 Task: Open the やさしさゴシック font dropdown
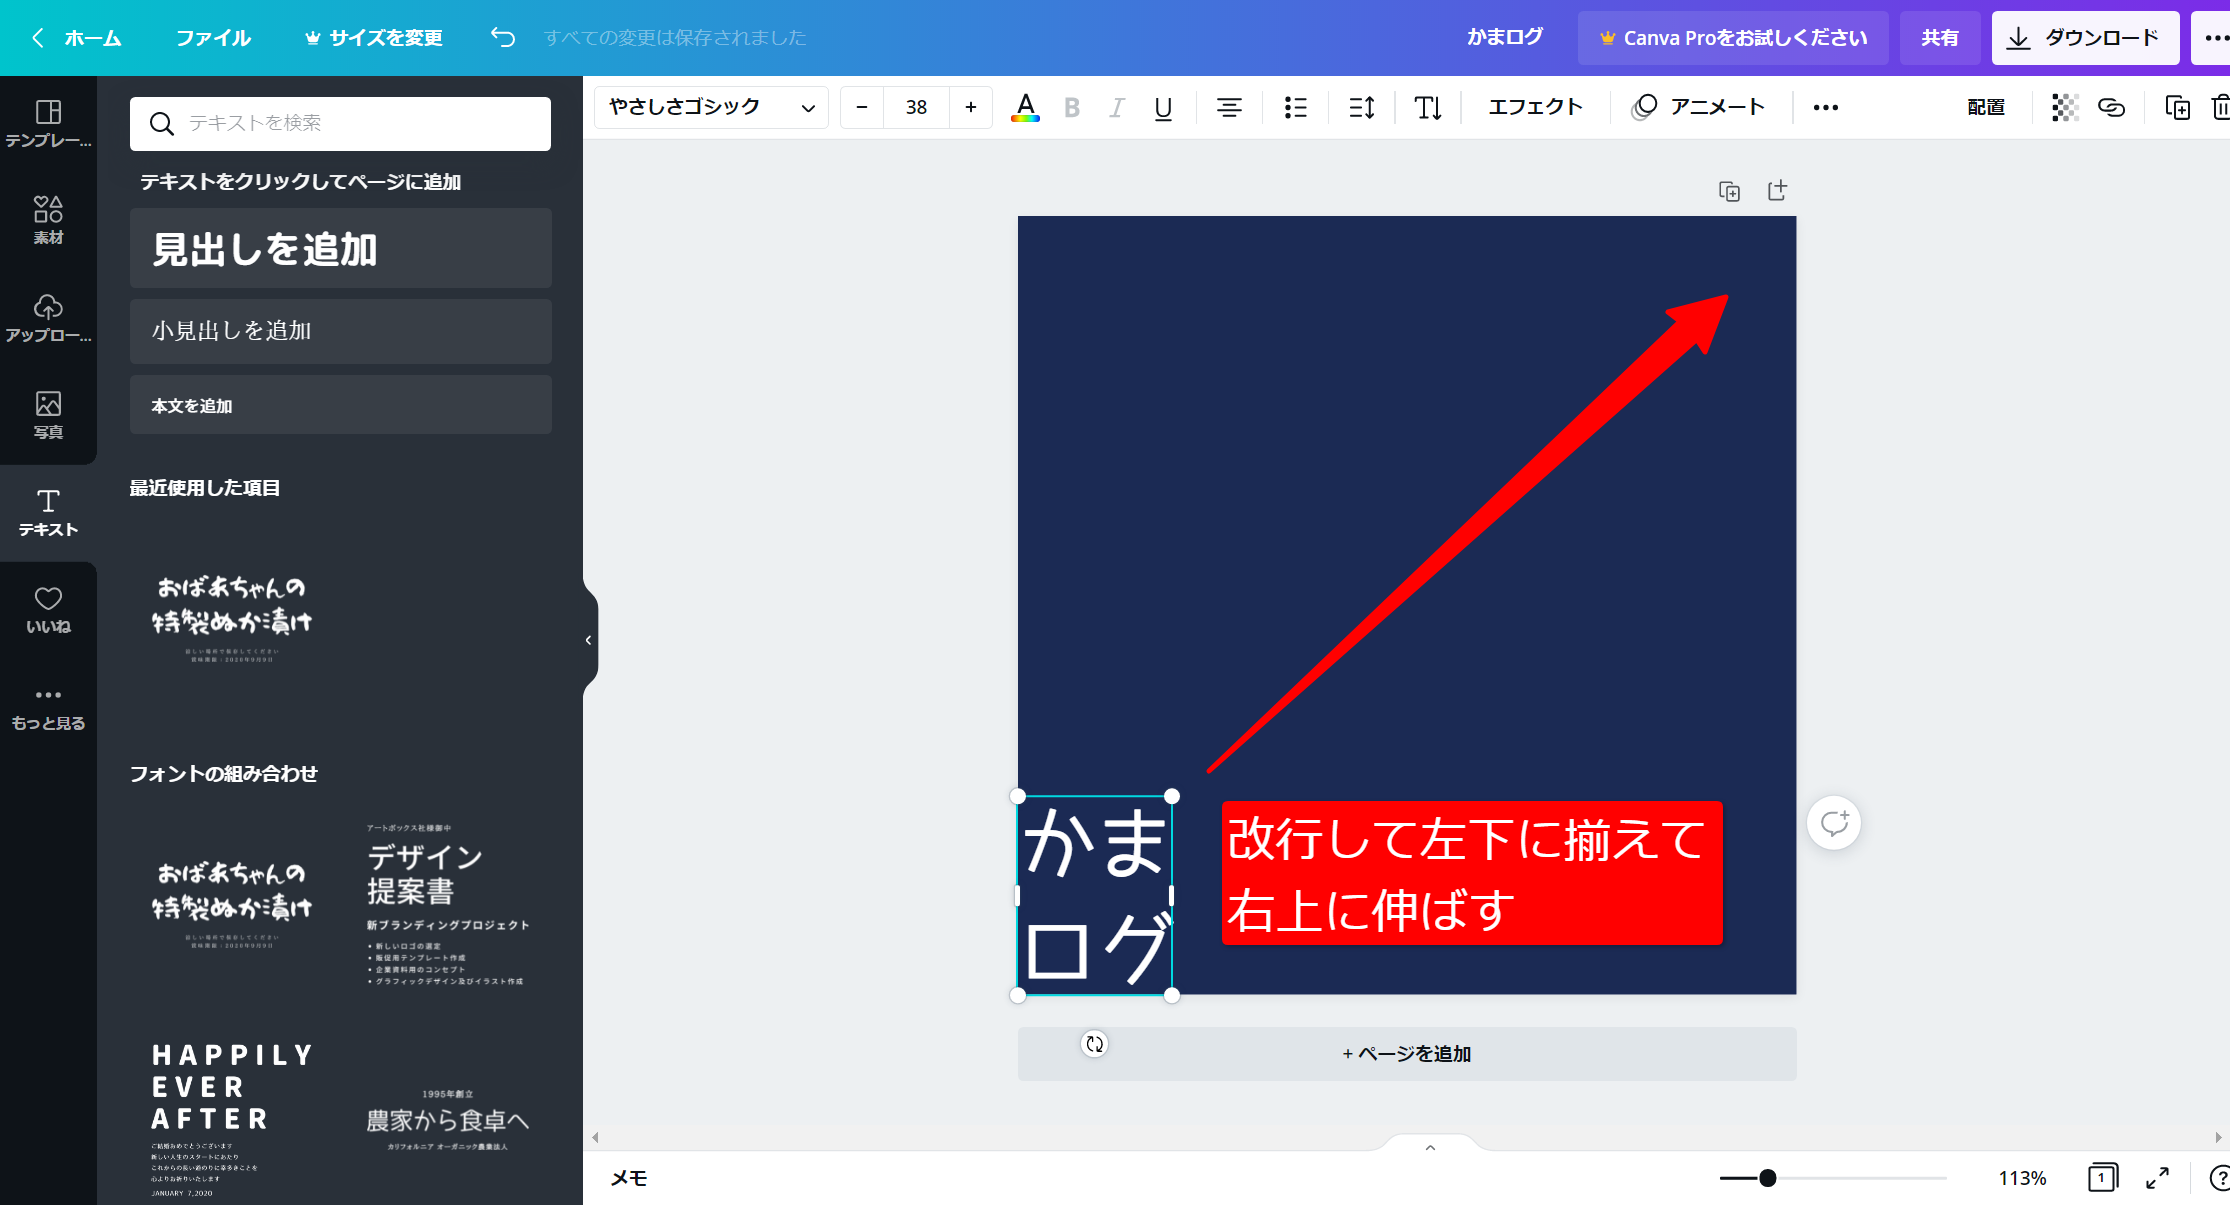[711, 107]
